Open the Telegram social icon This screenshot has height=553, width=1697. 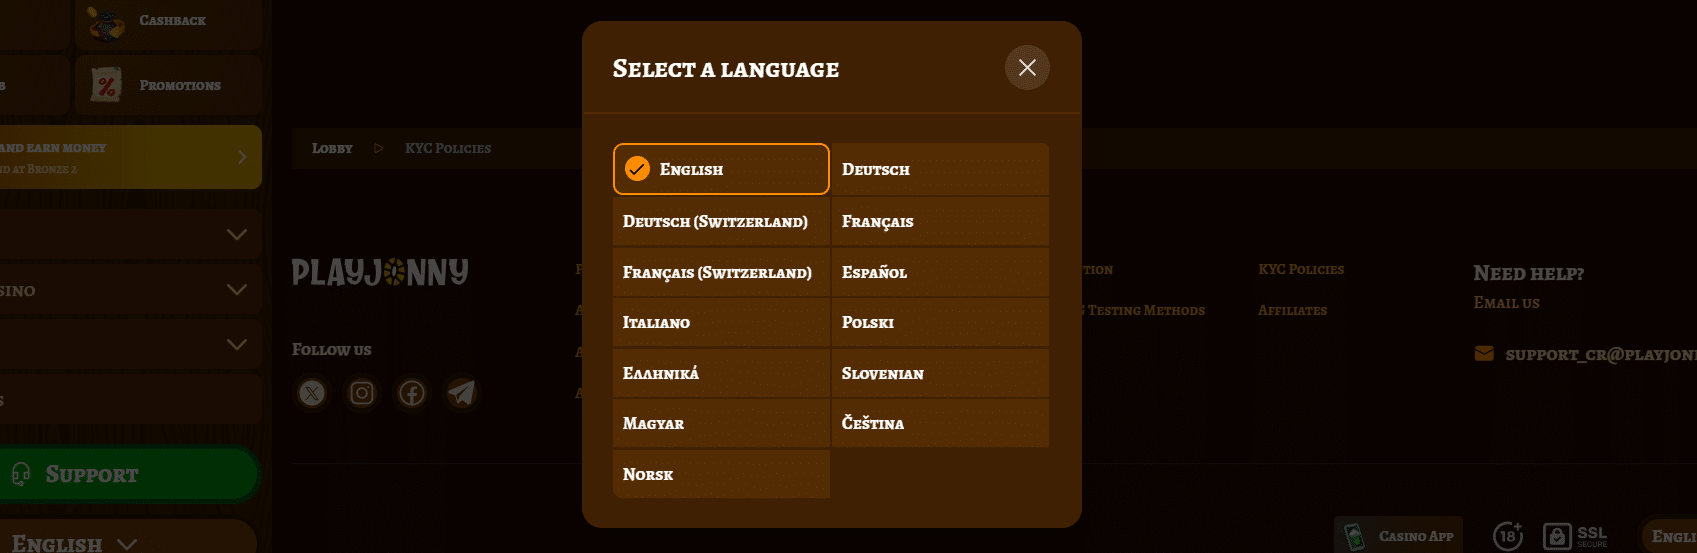click(x=461, y=393)
